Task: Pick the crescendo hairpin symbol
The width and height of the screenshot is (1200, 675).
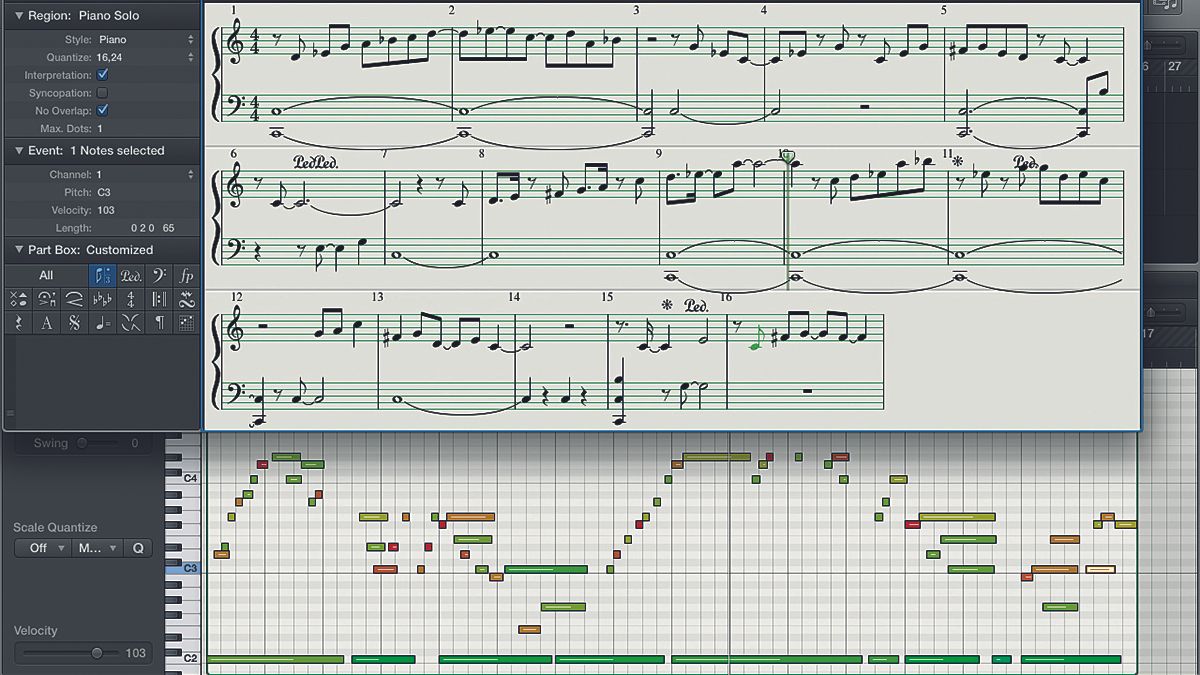Action: tap(72, 298)
